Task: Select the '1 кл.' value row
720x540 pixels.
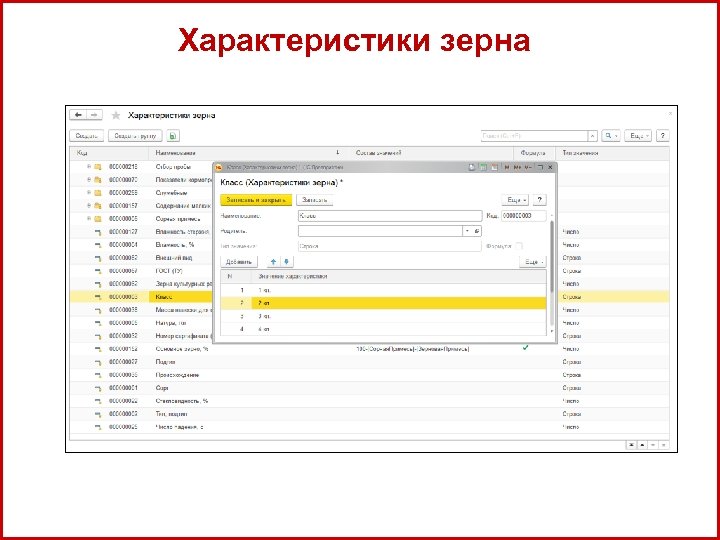Action: [x=383, y=290]
